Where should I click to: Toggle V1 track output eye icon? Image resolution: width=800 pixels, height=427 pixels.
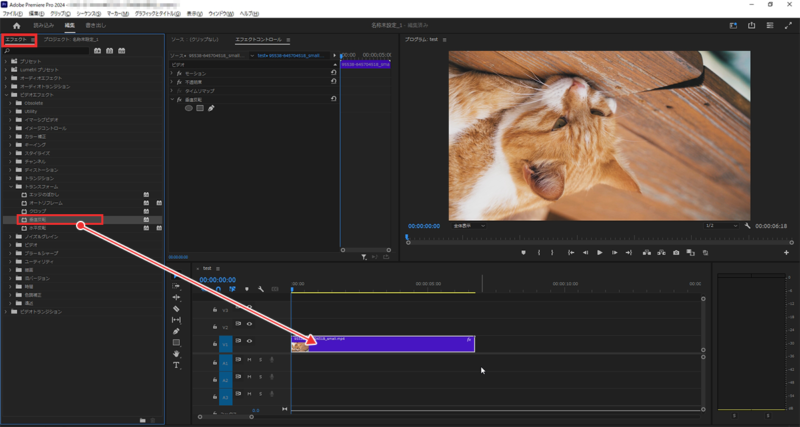[x=249, y=342]
